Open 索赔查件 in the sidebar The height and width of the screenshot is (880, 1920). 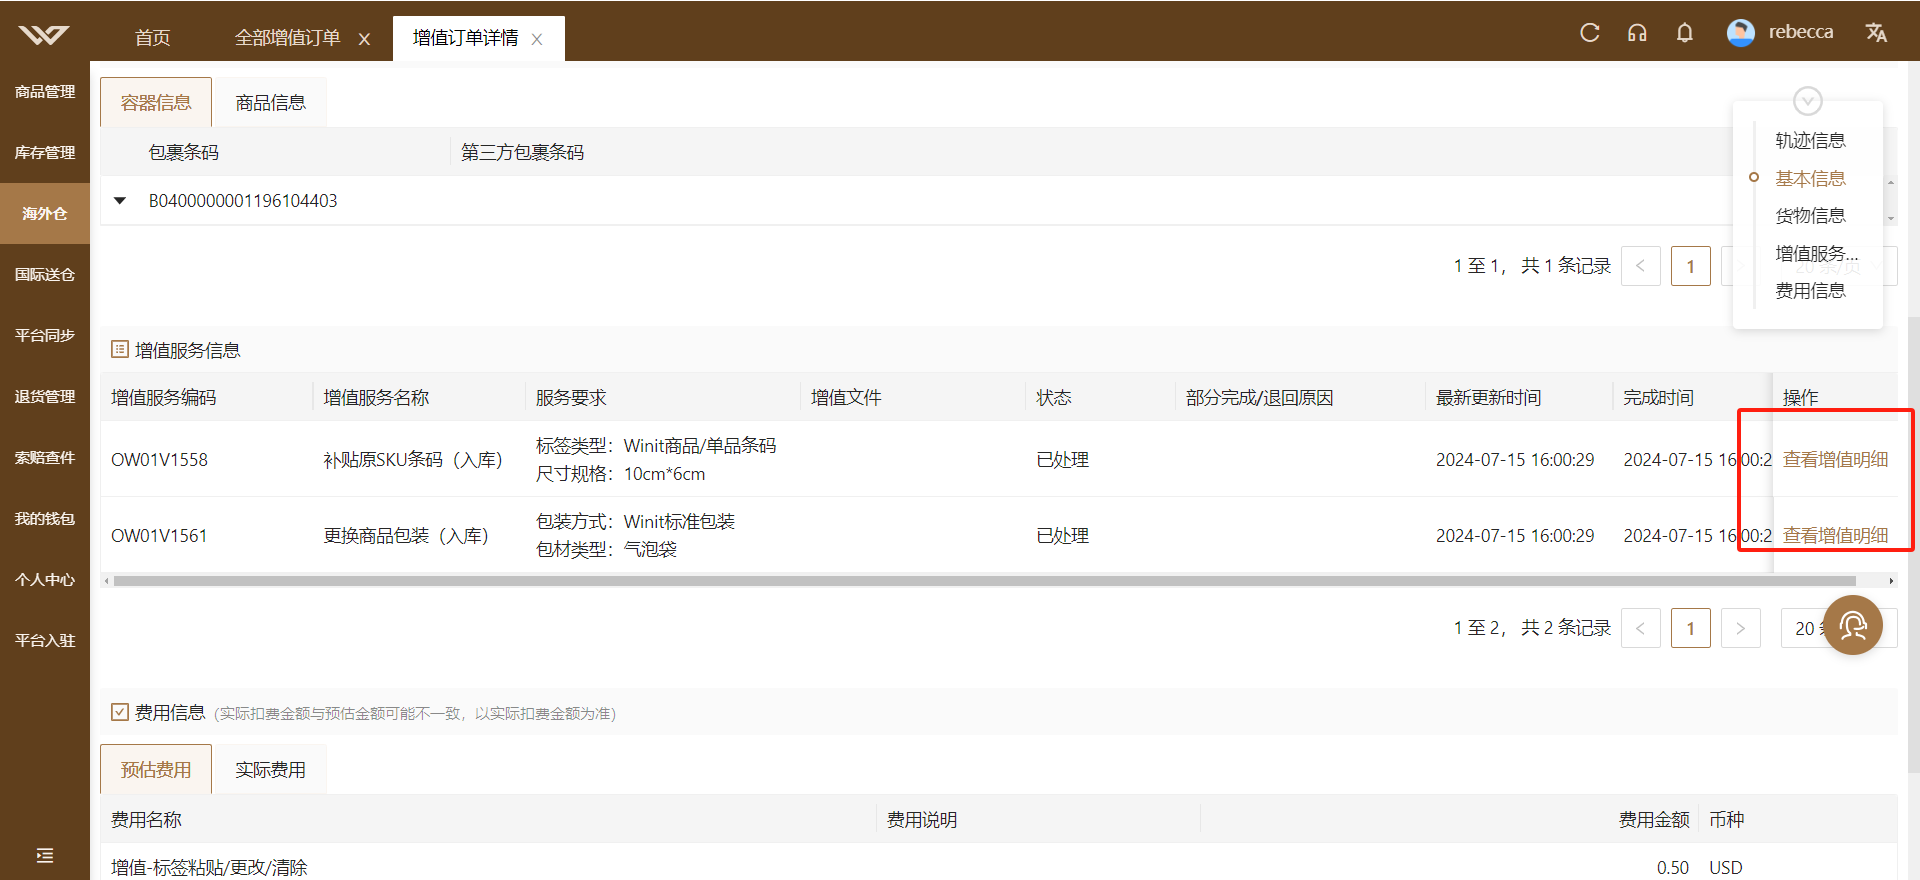click(45, 458)
